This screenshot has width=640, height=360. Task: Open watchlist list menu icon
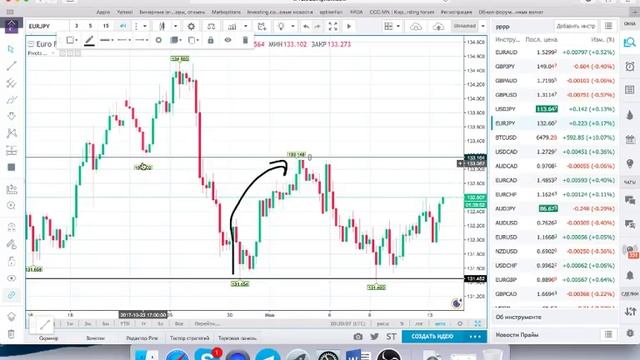(608, 26)
